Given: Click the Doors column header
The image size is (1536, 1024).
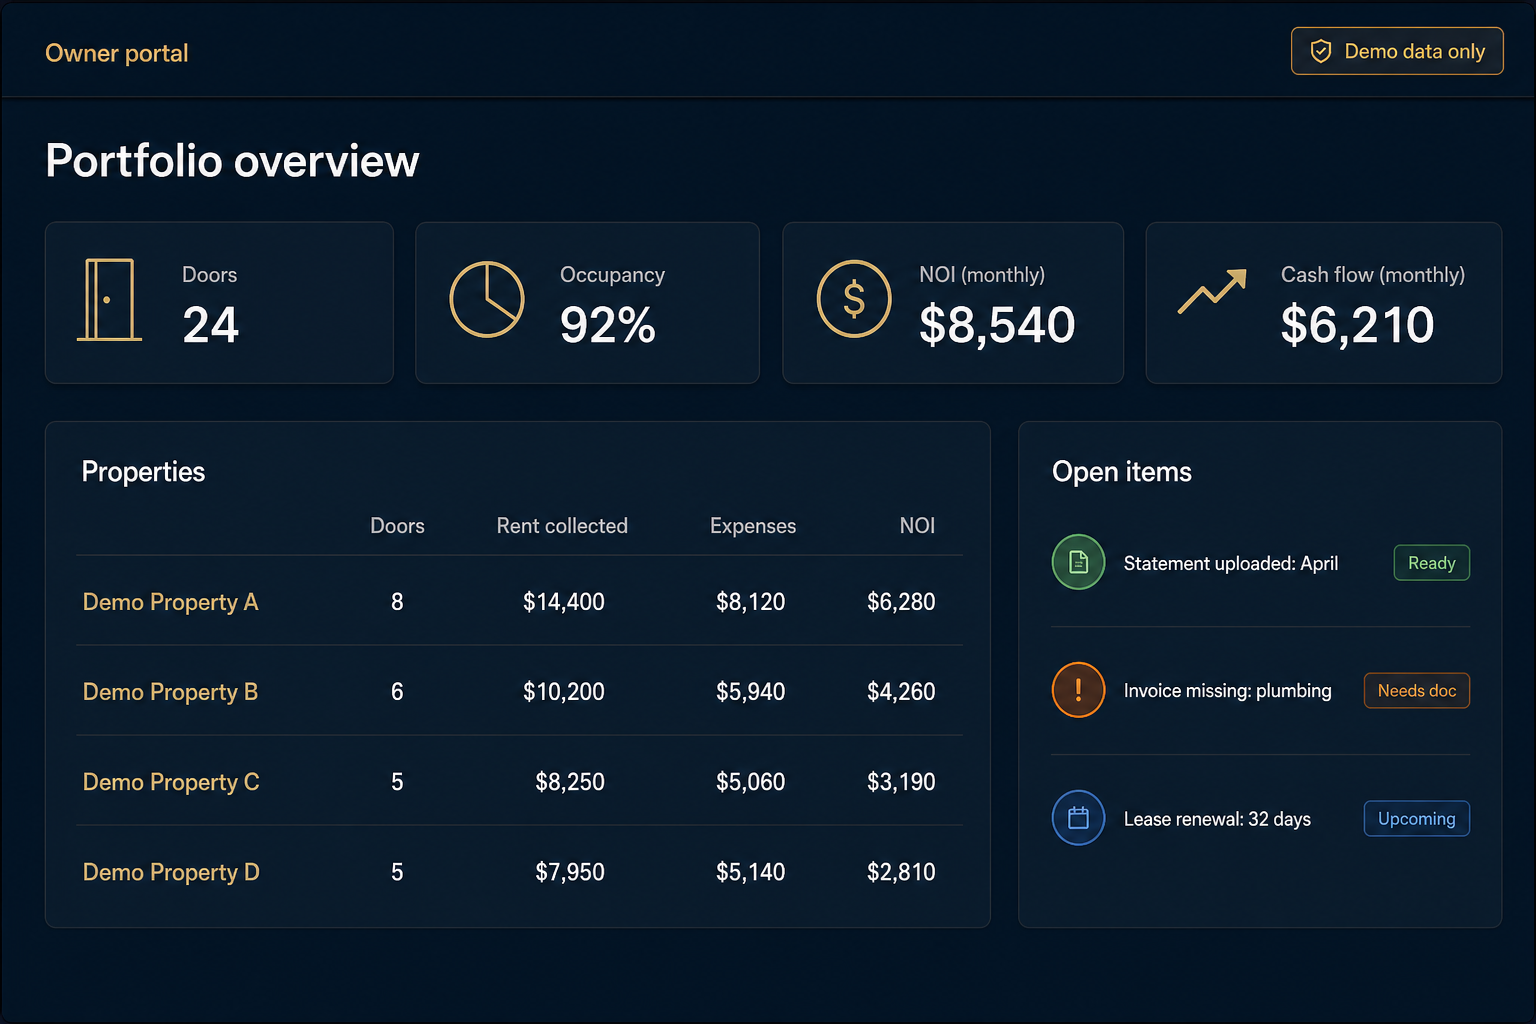Looking at the screenshot, I should (x=397, y=526).
